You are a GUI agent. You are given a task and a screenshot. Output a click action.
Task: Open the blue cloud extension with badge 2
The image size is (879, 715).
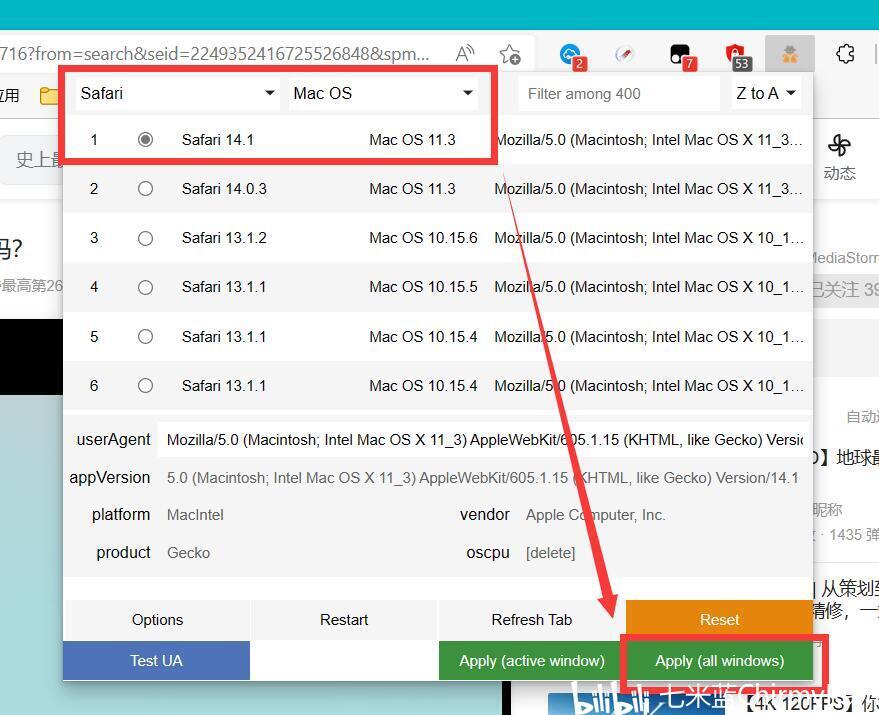[571, 56]
